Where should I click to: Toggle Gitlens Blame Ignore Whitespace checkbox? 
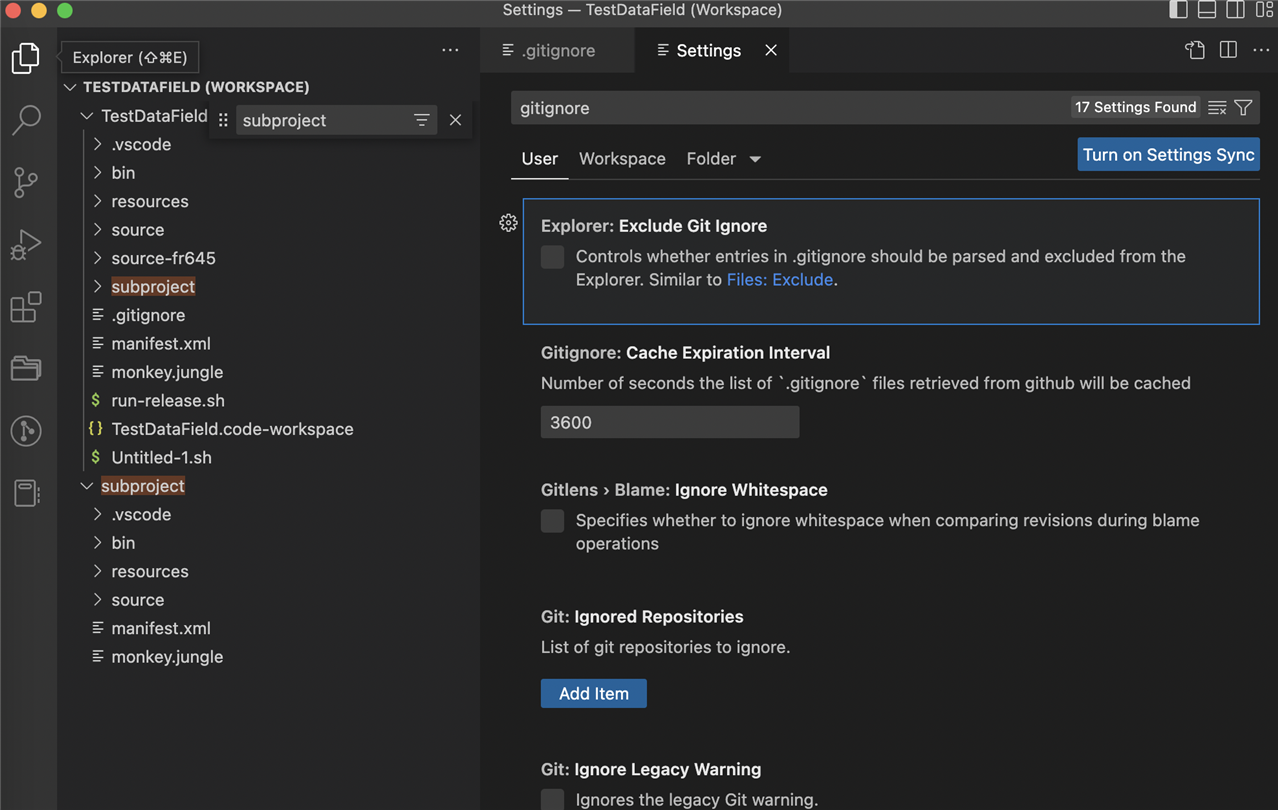(x=552, y=521)
